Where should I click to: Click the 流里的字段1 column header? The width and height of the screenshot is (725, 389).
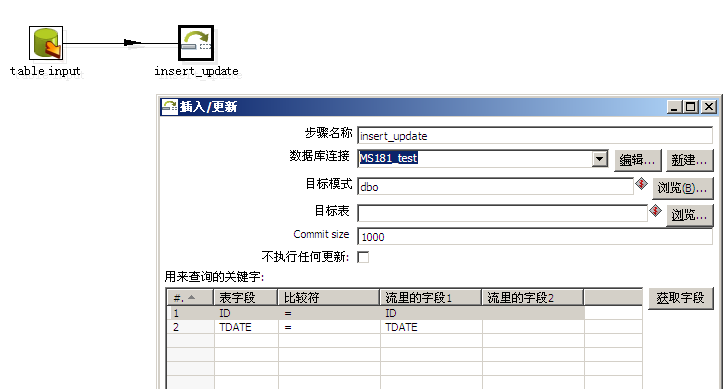(431, 298)
